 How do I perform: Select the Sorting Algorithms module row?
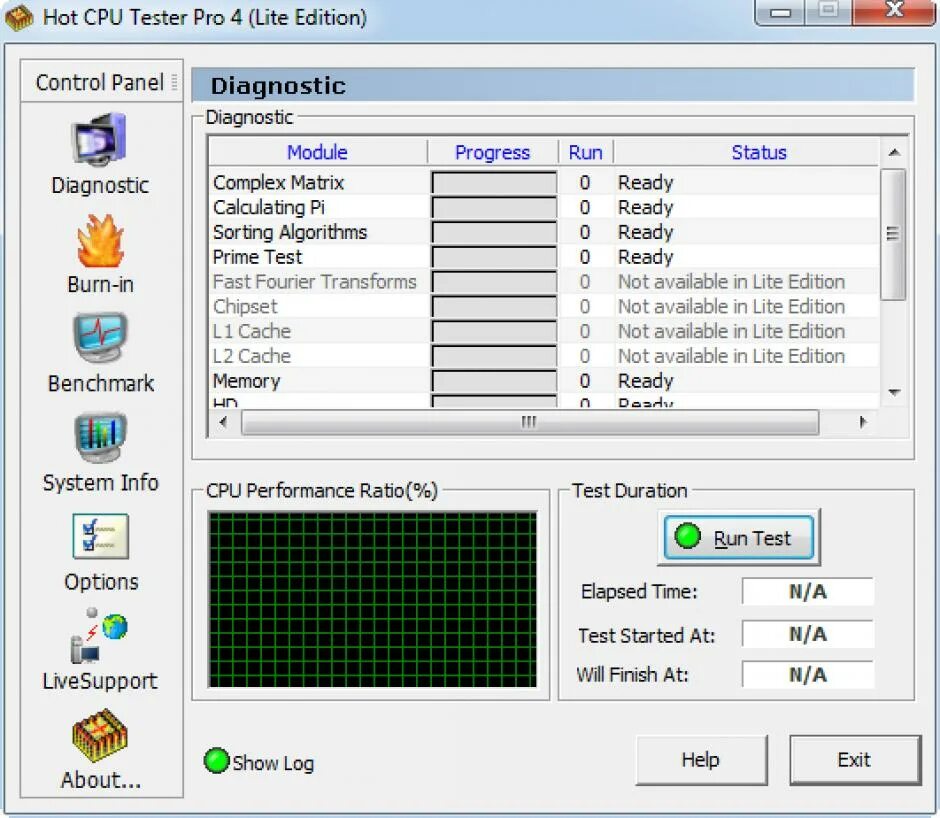(544, 232)
